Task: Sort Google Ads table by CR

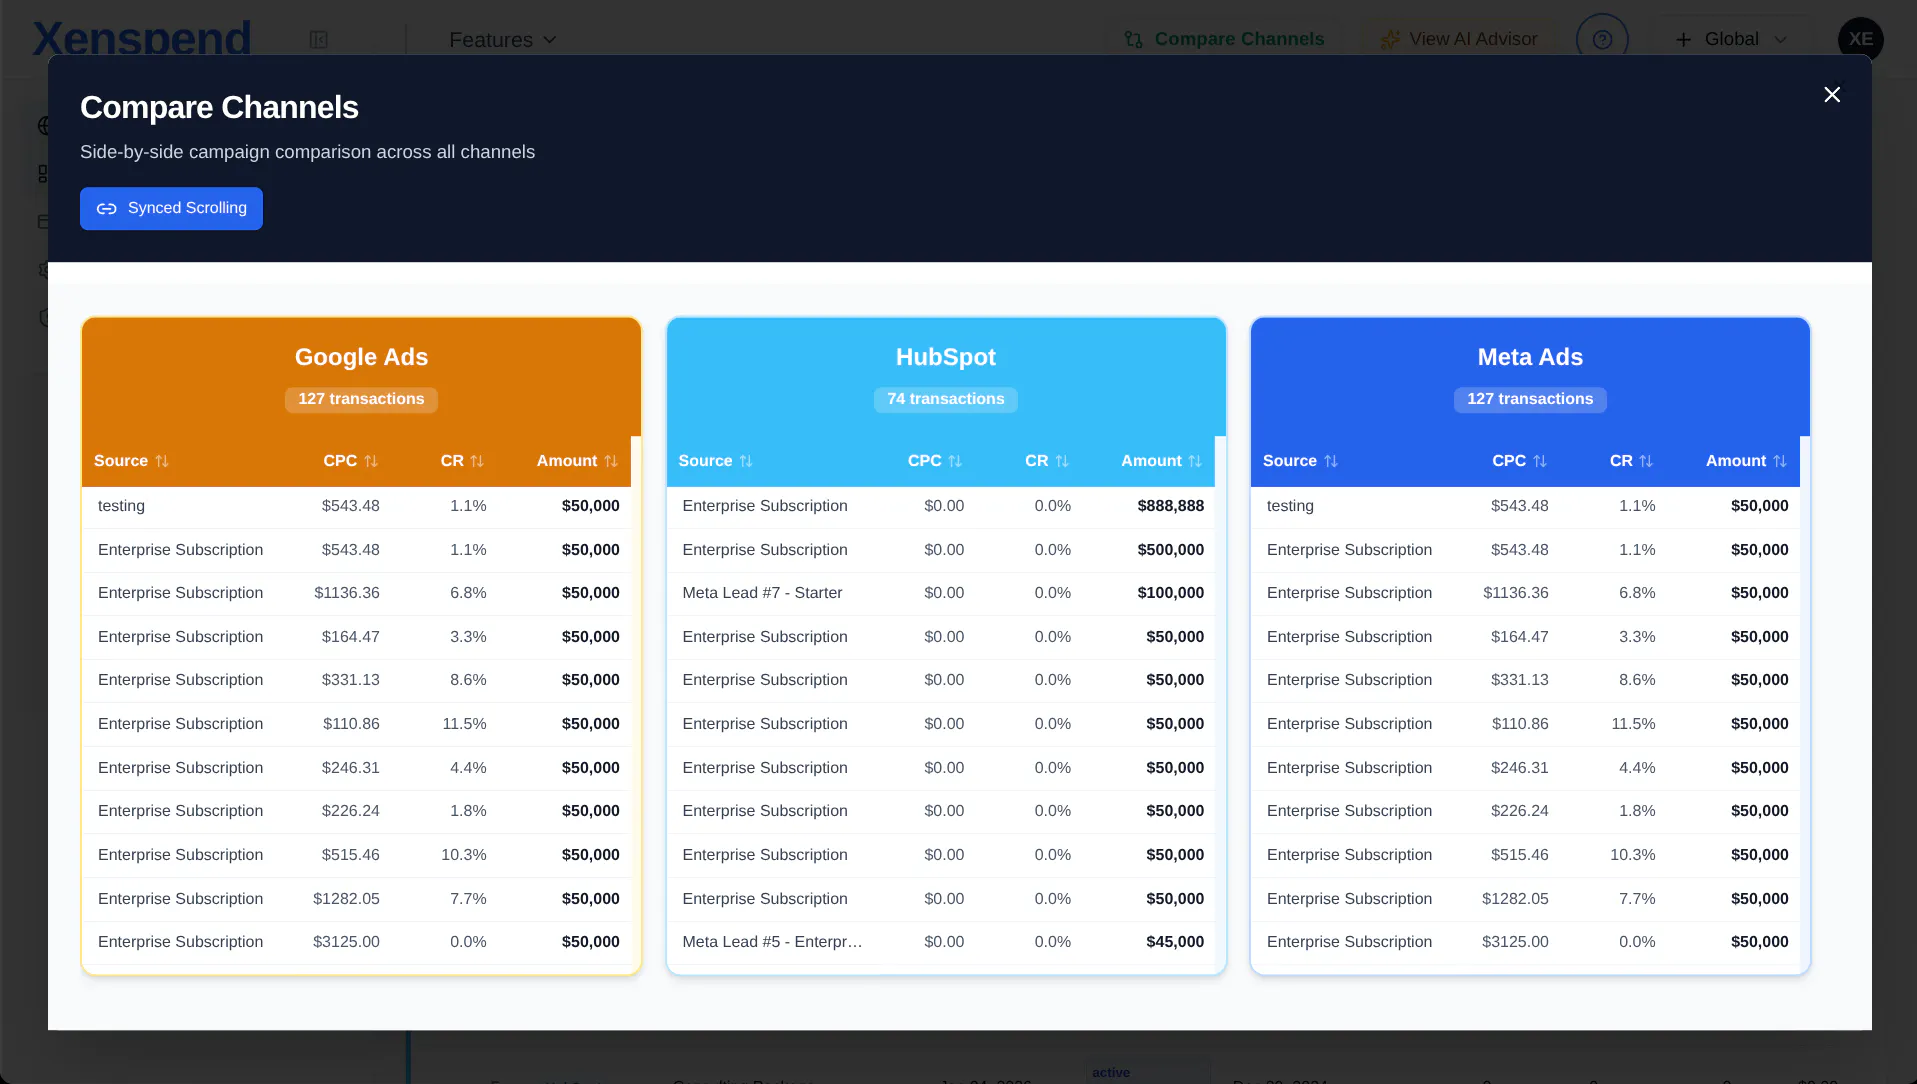Action: pyautogui.click(x=462, y=461)
